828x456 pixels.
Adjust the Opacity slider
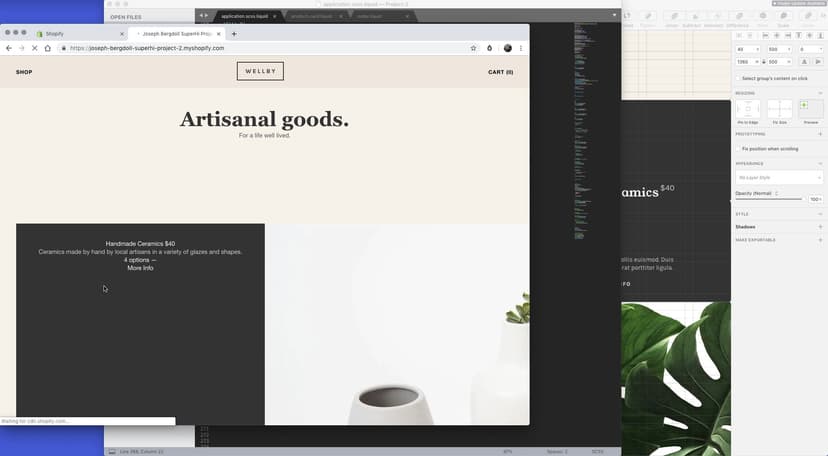[x=768, y=199]
